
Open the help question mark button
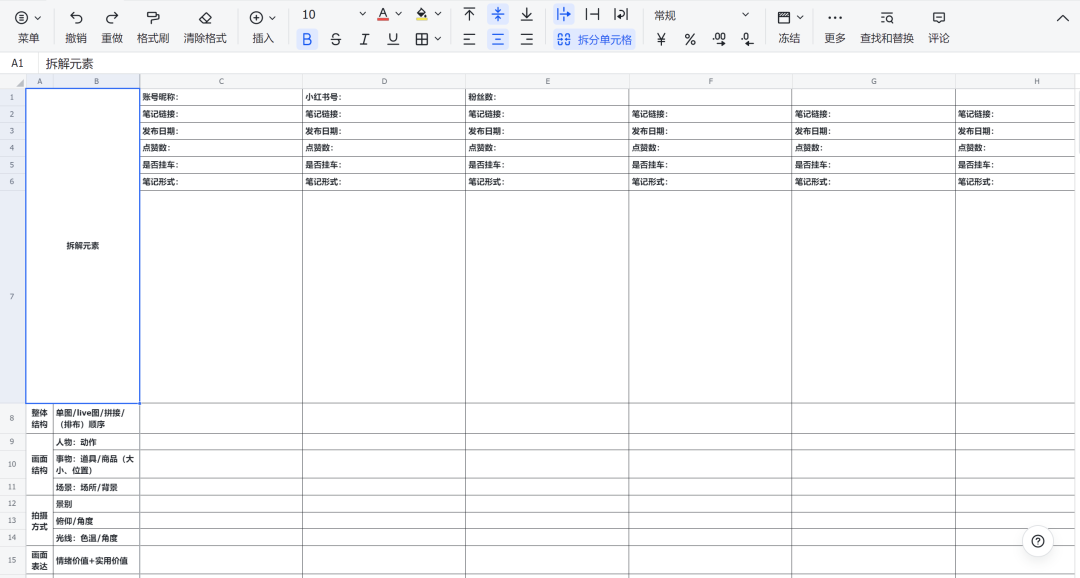tap(1038, 541)
